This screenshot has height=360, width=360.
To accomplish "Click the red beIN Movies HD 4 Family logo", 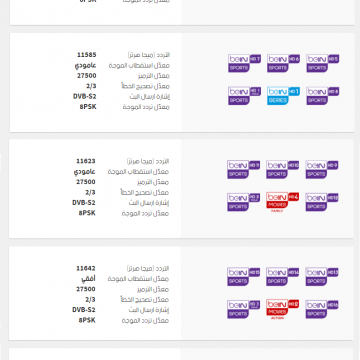I will point(282,203).
